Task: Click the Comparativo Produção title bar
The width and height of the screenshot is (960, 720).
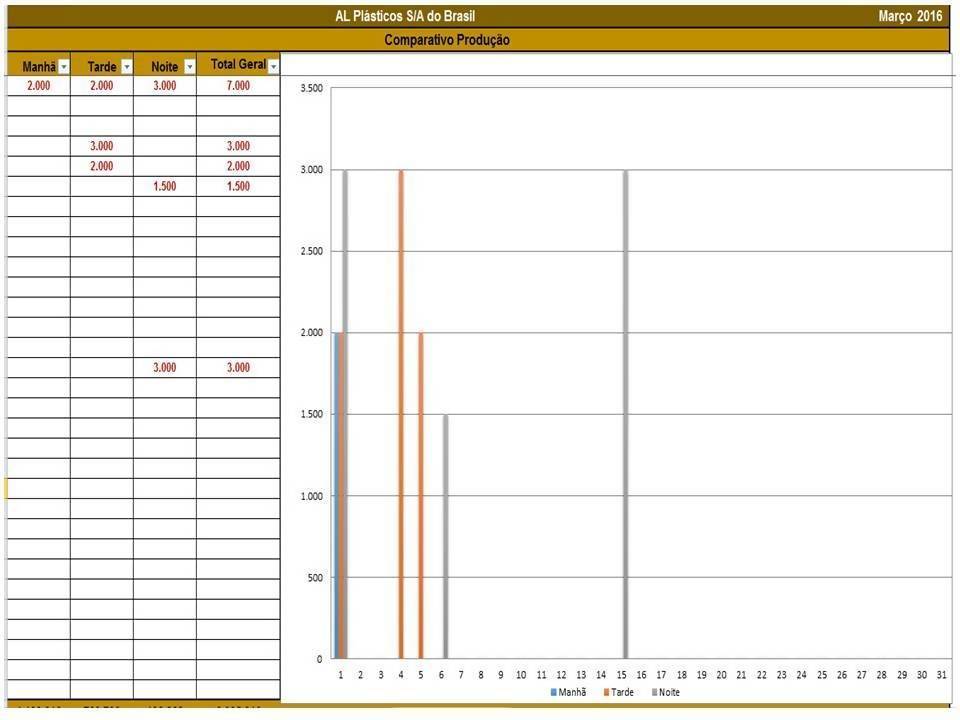Action: [x=447, y=40]
